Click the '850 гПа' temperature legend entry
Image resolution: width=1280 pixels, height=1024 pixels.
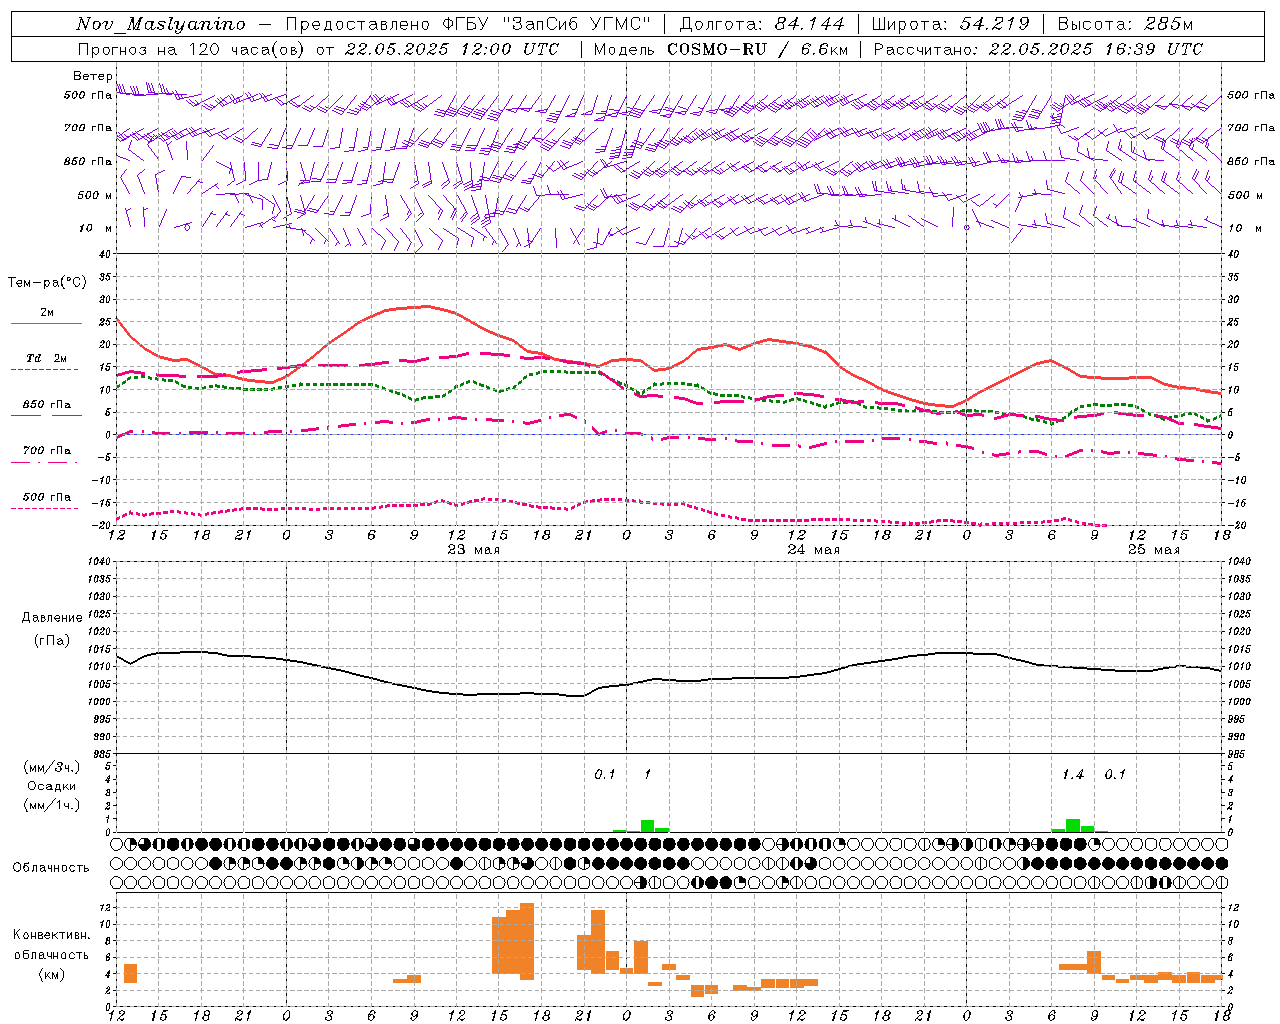(x=47, y=405)
